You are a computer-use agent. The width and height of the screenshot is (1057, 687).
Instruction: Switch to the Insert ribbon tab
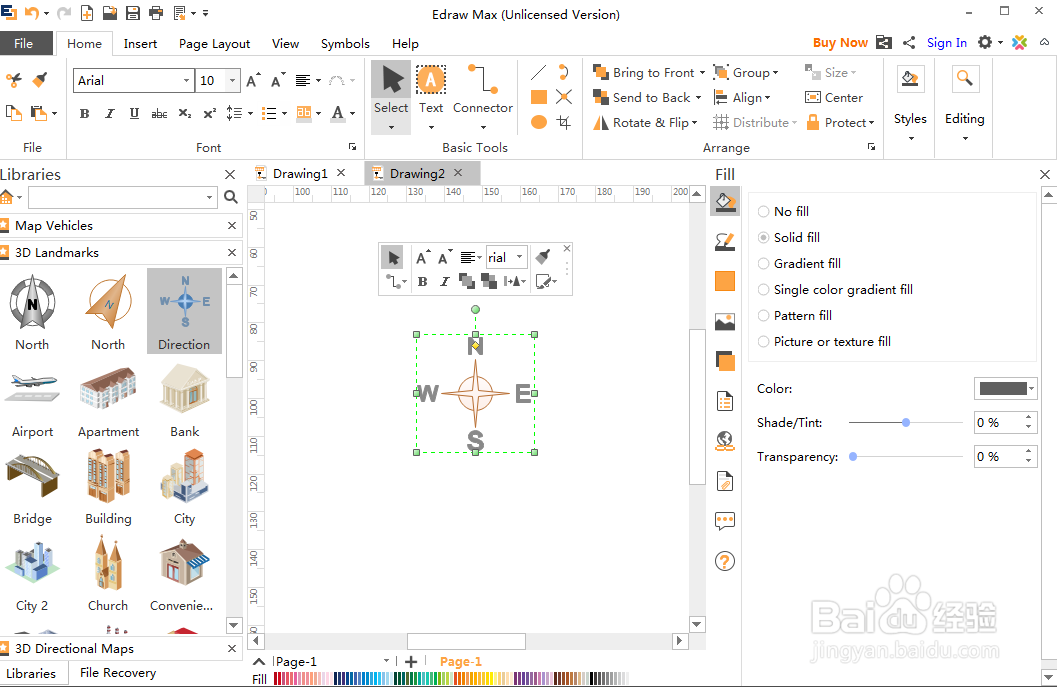[x=140, y=43]
